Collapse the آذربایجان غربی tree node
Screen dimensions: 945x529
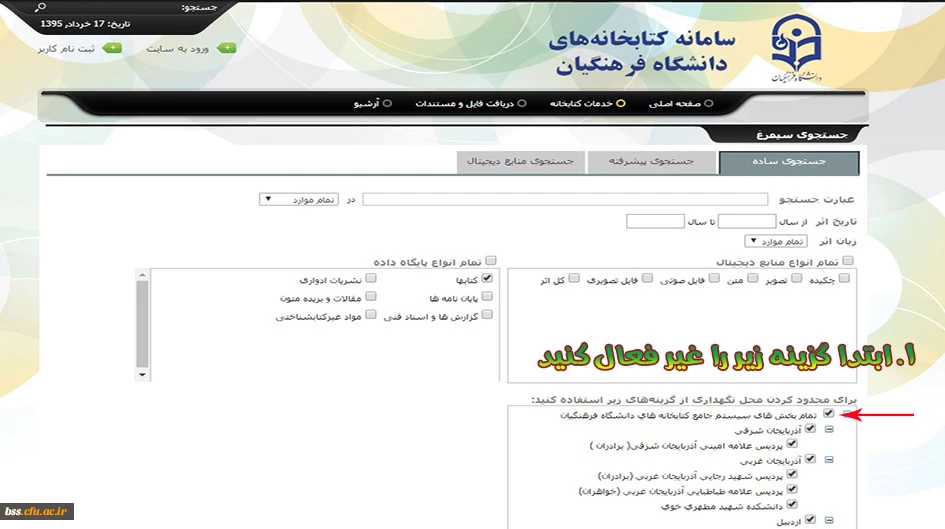click(829, 460)
